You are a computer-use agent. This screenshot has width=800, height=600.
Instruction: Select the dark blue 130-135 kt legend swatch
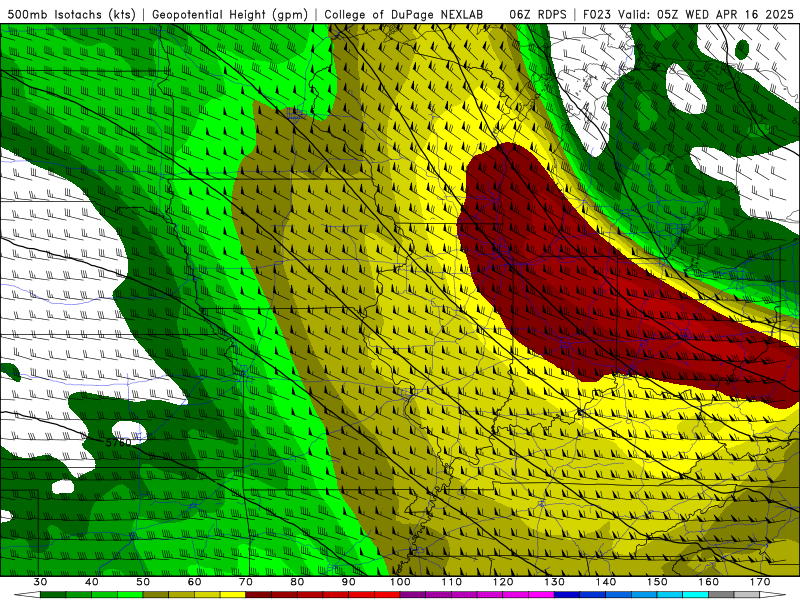tap(567, 594)
